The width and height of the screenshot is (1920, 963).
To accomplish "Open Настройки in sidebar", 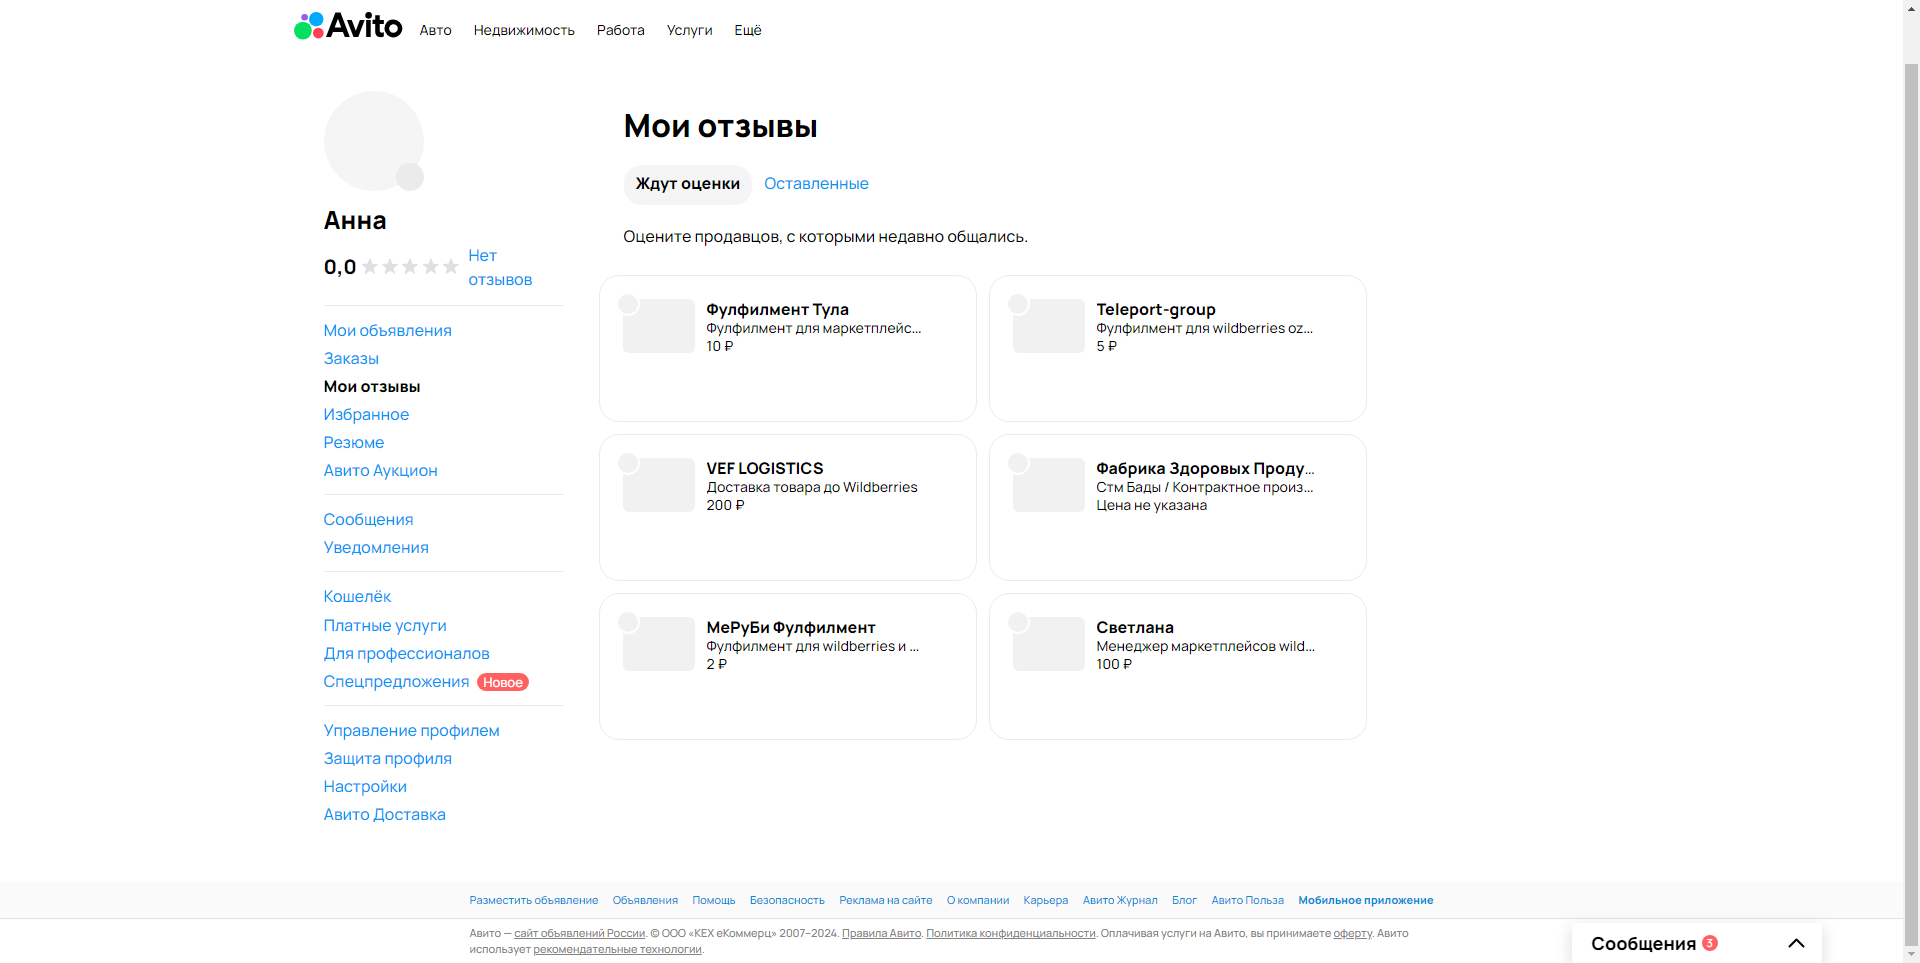I will tap(365, 787).
